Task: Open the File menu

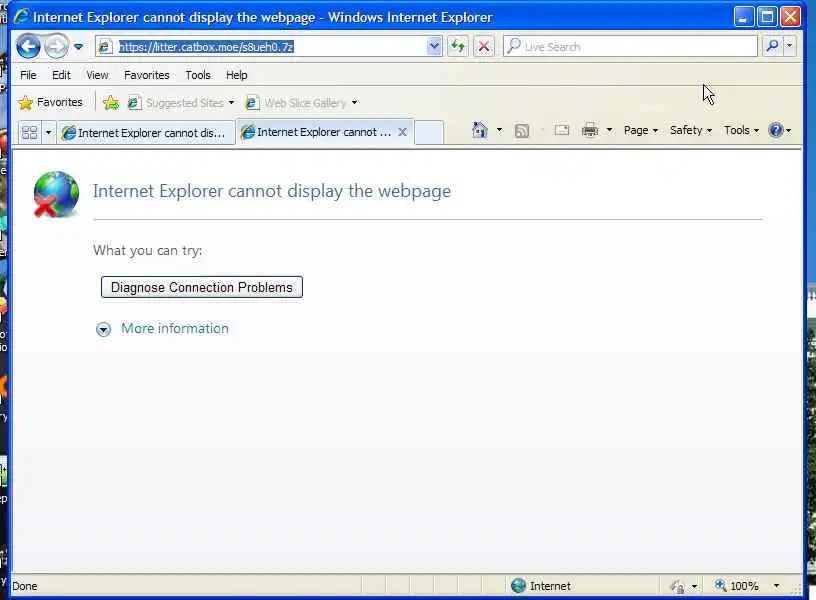Action: (28, 75)
